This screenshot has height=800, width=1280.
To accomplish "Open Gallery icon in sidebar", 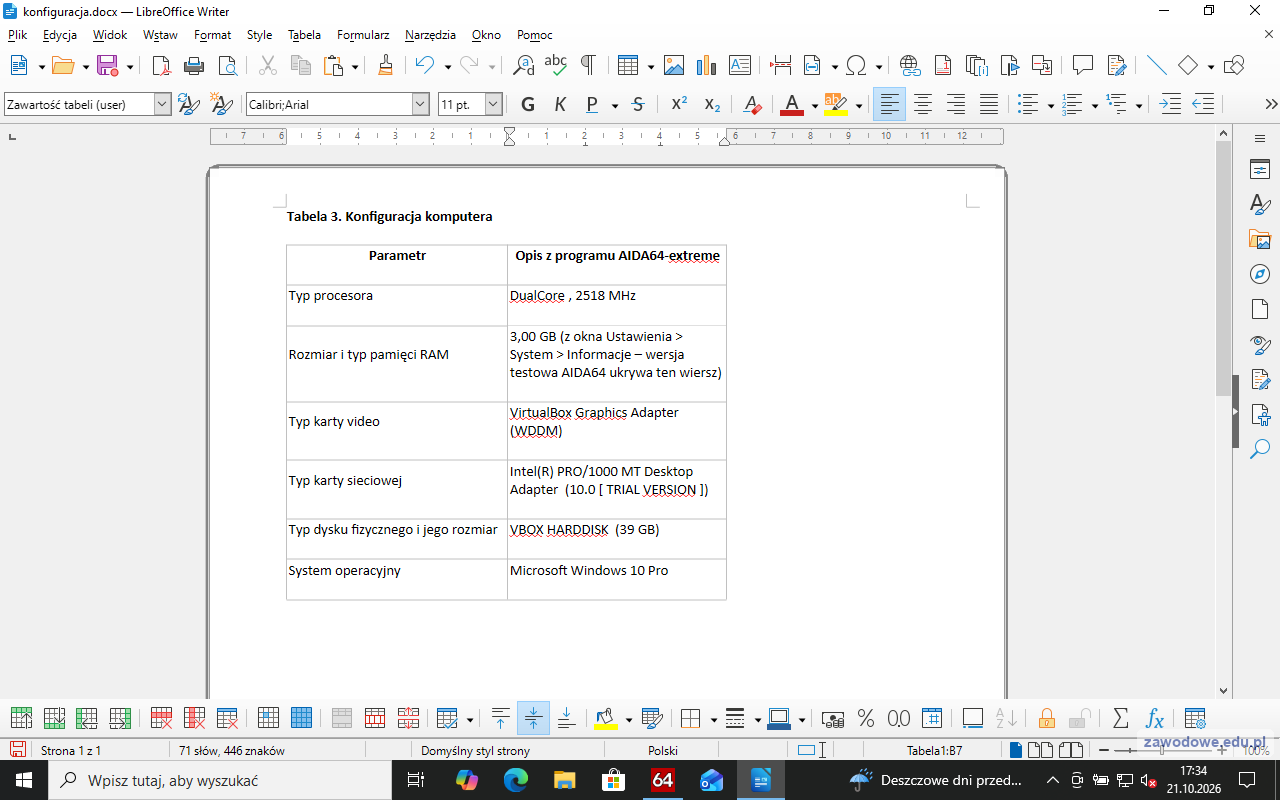I will click(1260, 239).
